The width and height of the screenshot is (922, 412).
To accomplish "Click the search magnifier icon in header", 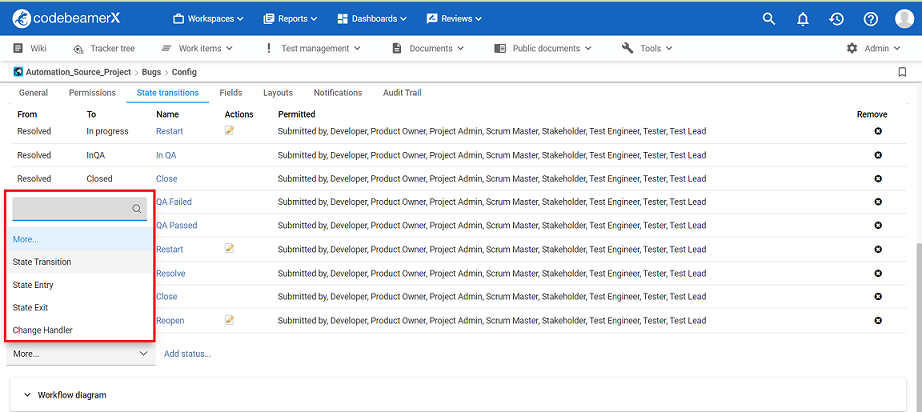I will pyautogui.click(x=768, y=19).
